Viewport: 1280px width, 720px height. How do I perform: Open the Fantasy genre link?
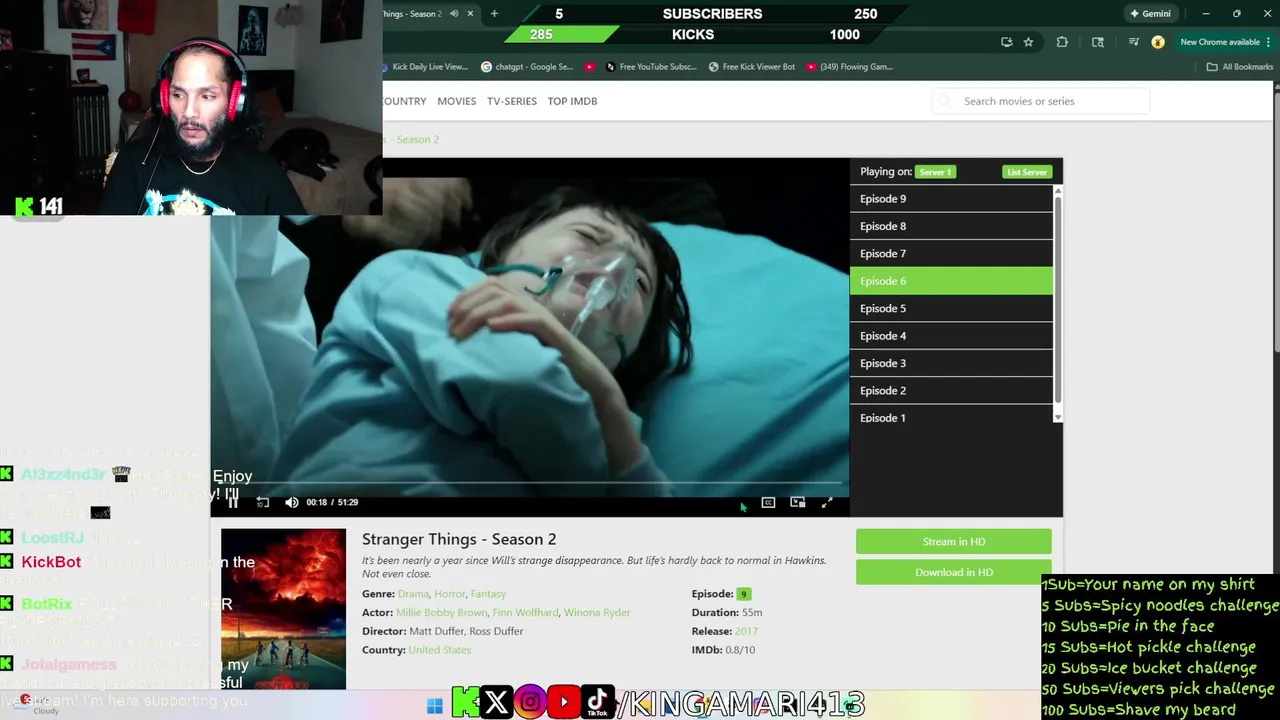pyautogui.click(x=488, y=594)
